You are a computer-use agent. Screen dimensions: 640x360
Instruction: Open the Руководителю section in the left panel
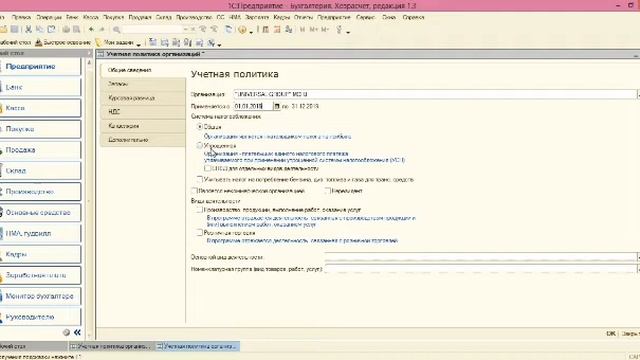click(40, 317)
